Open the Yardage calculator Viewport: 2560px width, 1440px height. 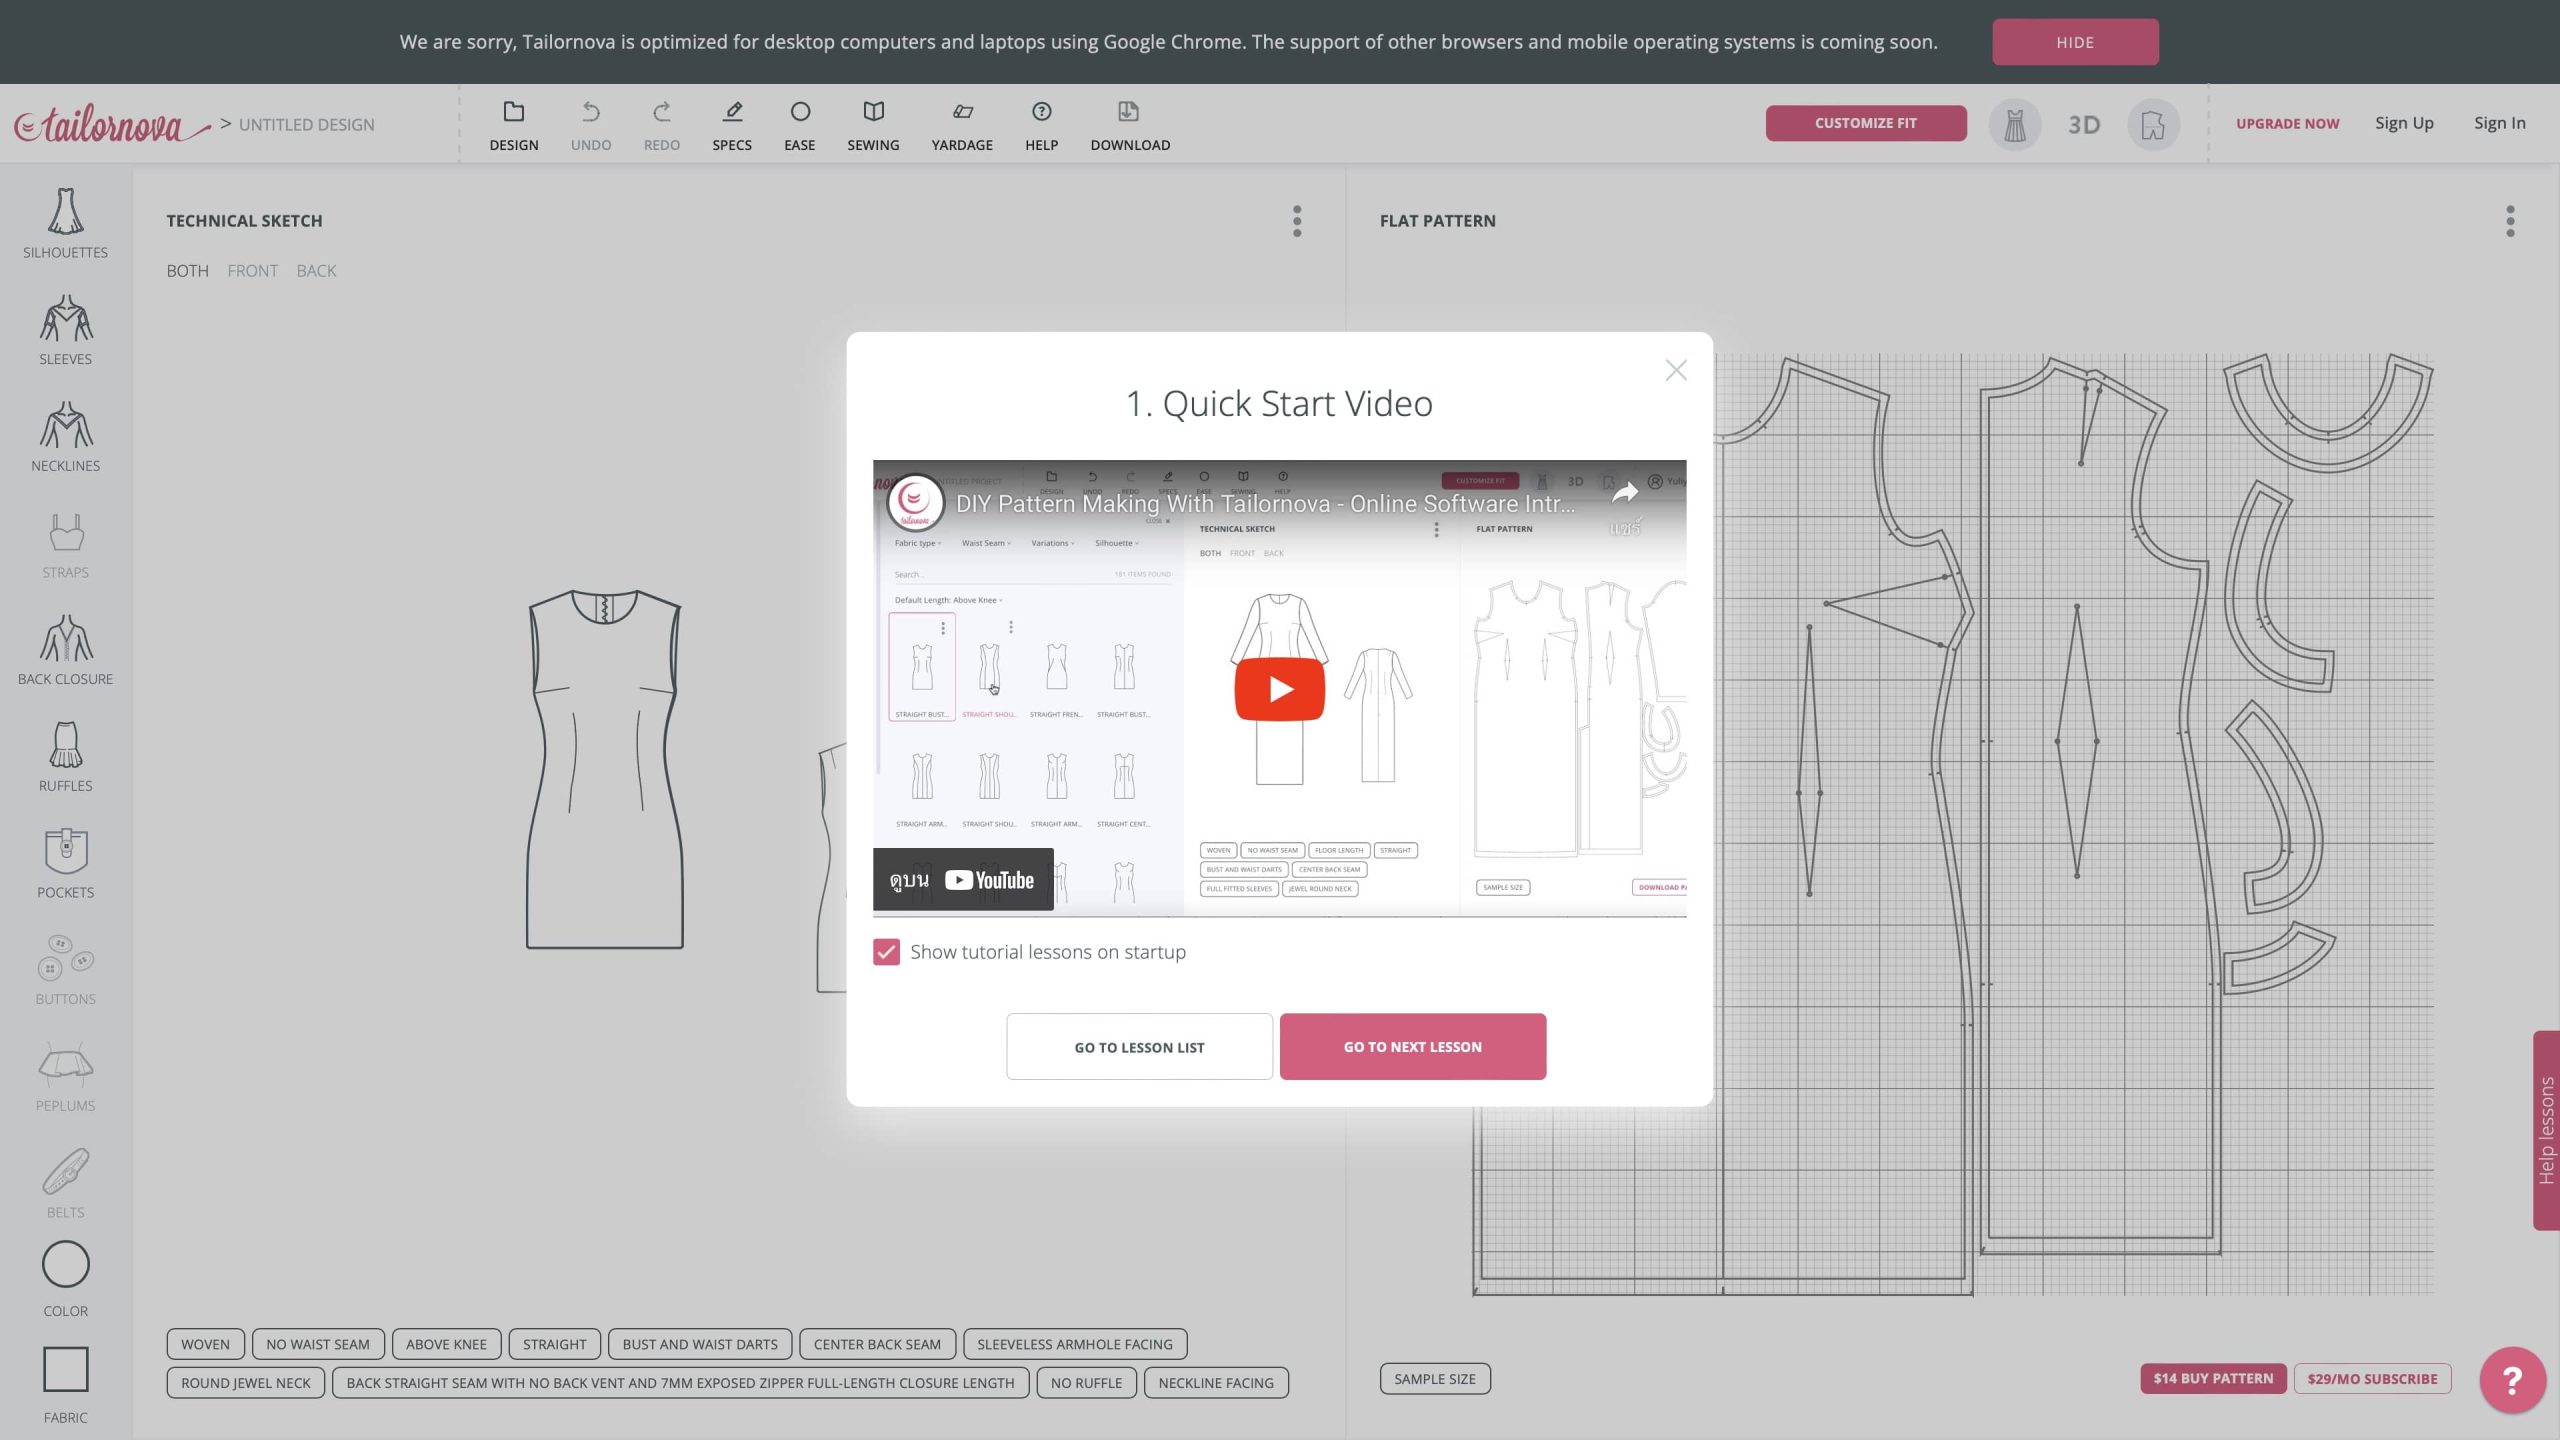coord(961,125)
